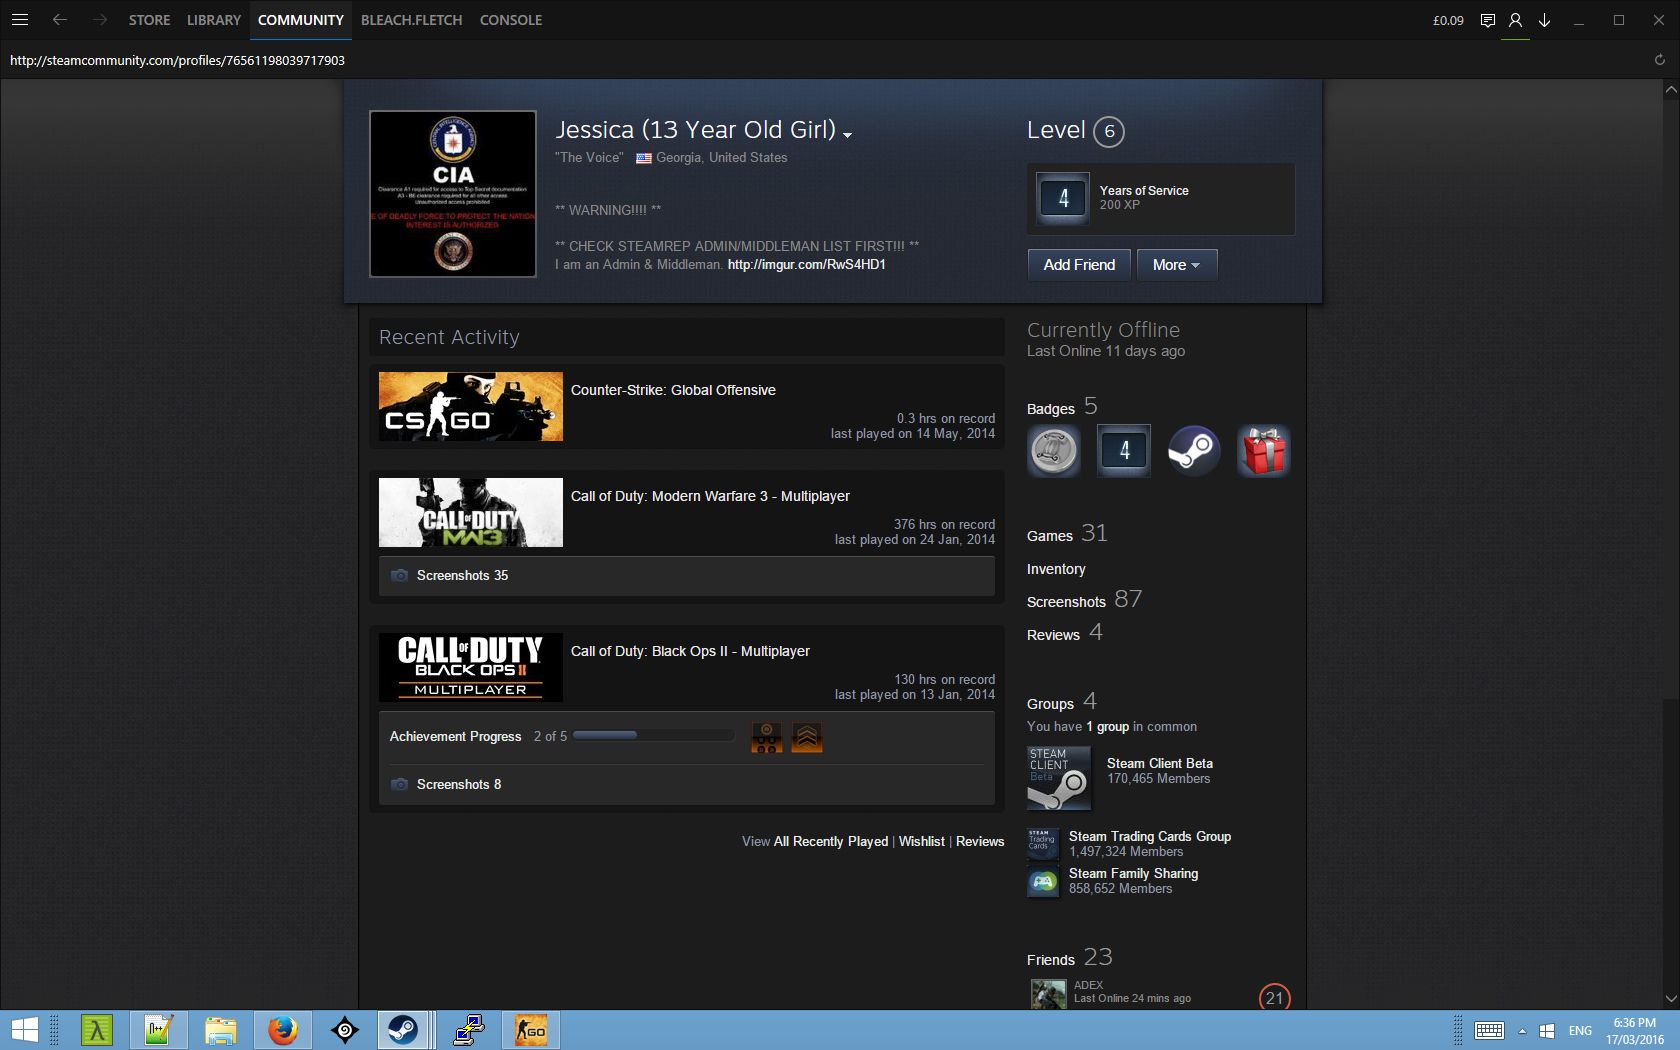The width and height of the screenshot is (1680, 1050).
Task: Click the account profile icon
Action: [1515, 20]
